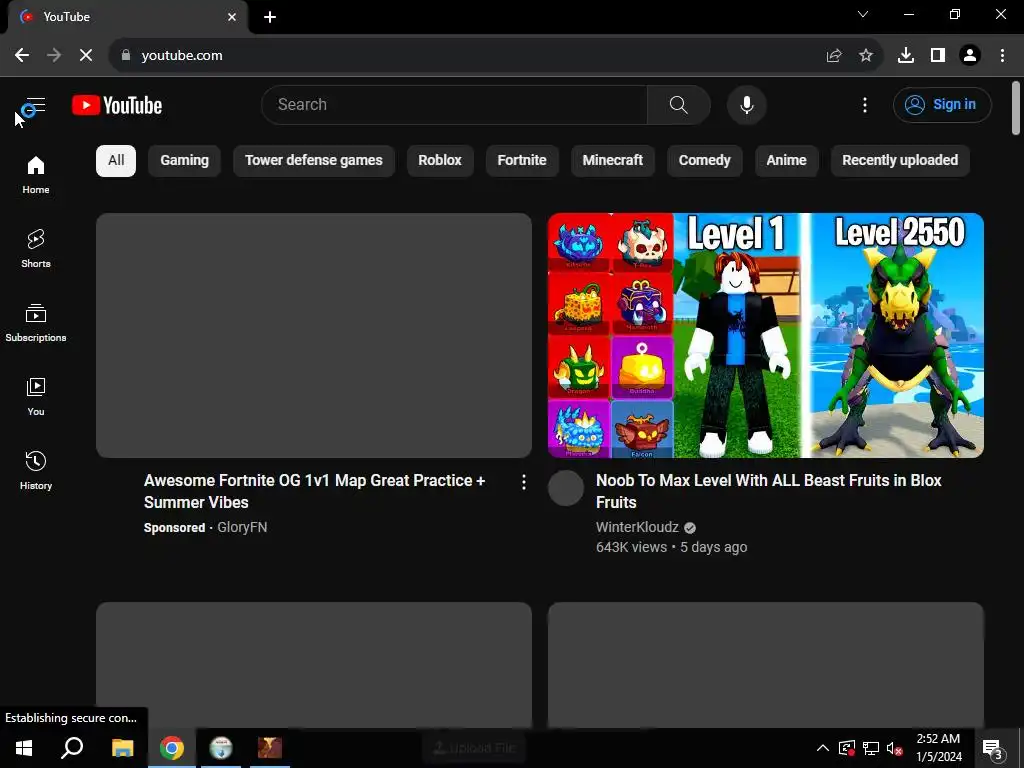
Task: Select the Fortnite filter chip
Action: [x=522, y=161]
